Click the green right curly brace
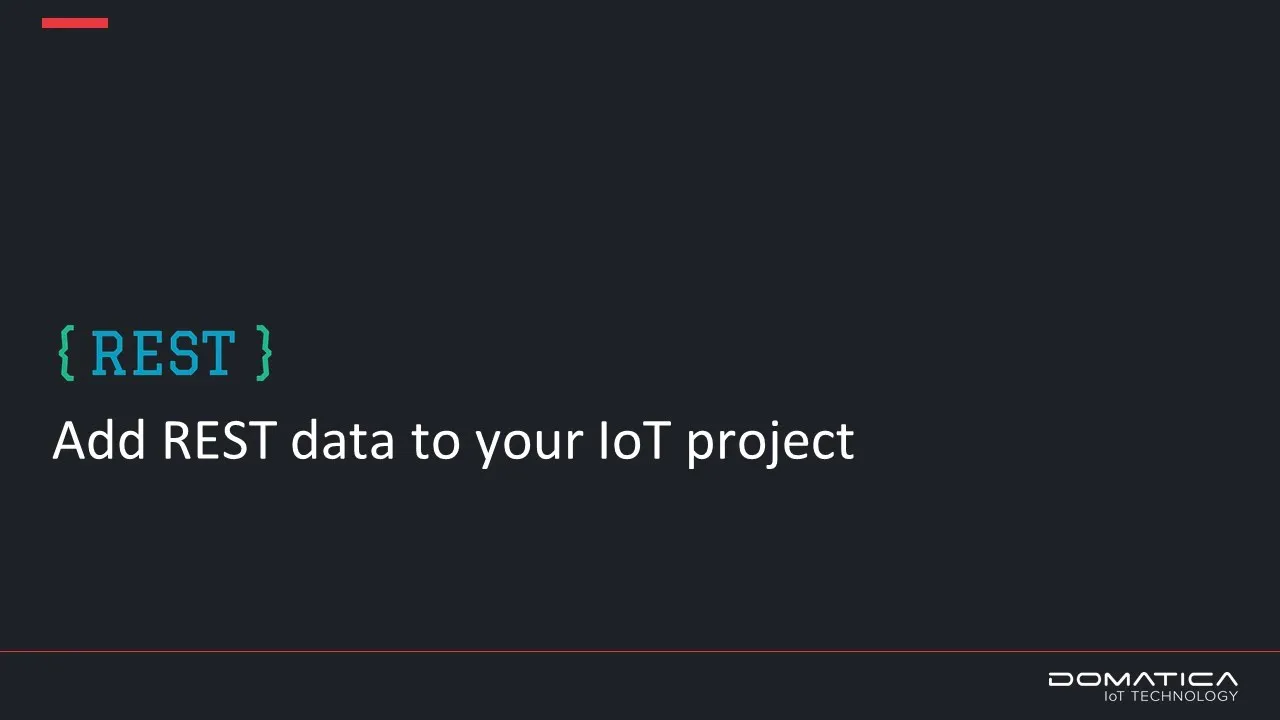Viewport: 1280px width, 720px height. [263, 353]
